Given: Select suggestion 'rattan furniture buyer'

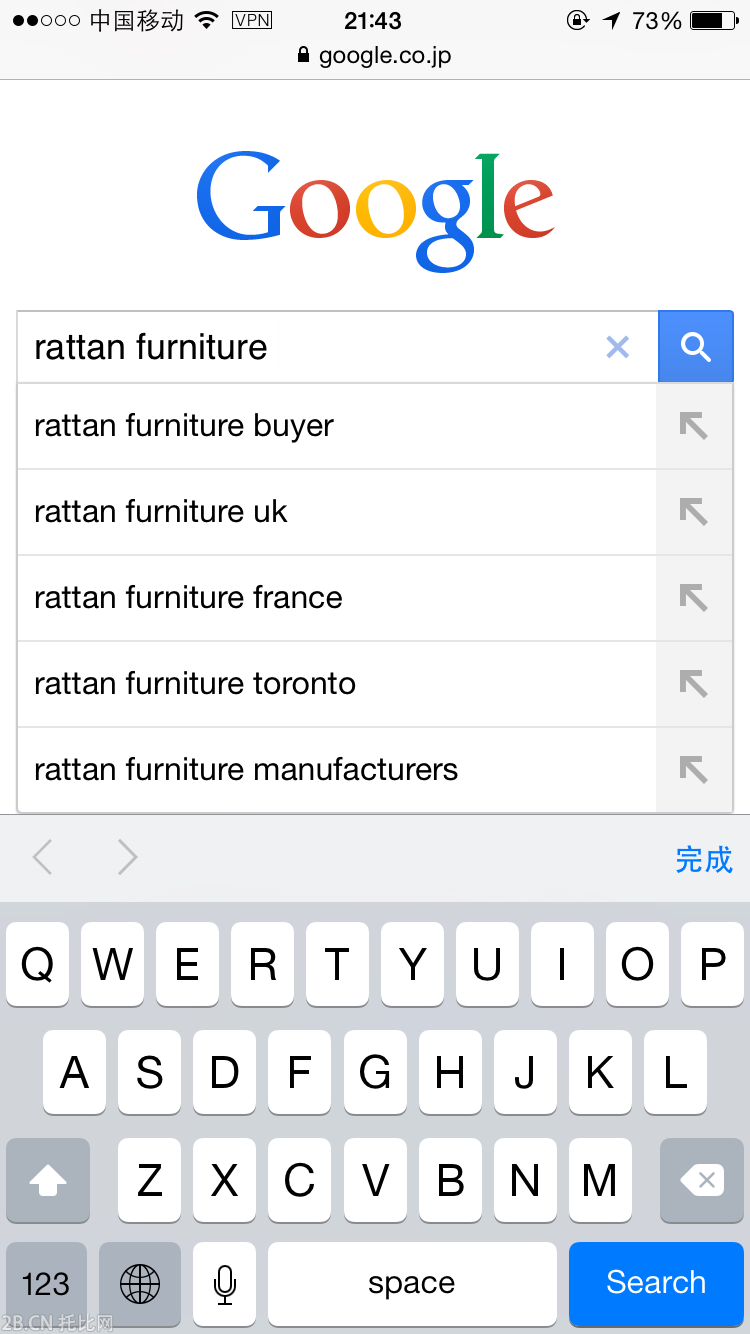Looking at the screenshot, I should [x=184, y=426].
